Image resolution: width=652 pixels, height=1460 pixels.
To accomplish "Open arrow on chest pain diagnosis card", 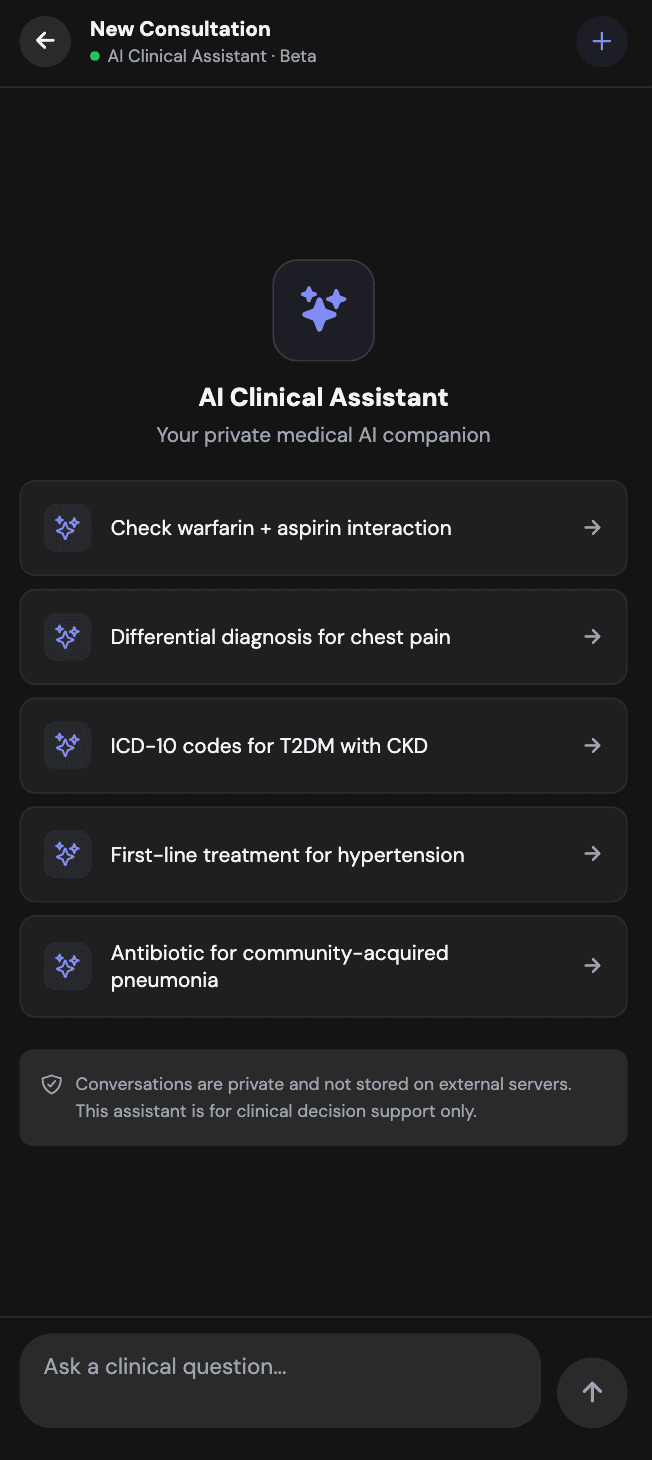I will (x=593, y=637).
